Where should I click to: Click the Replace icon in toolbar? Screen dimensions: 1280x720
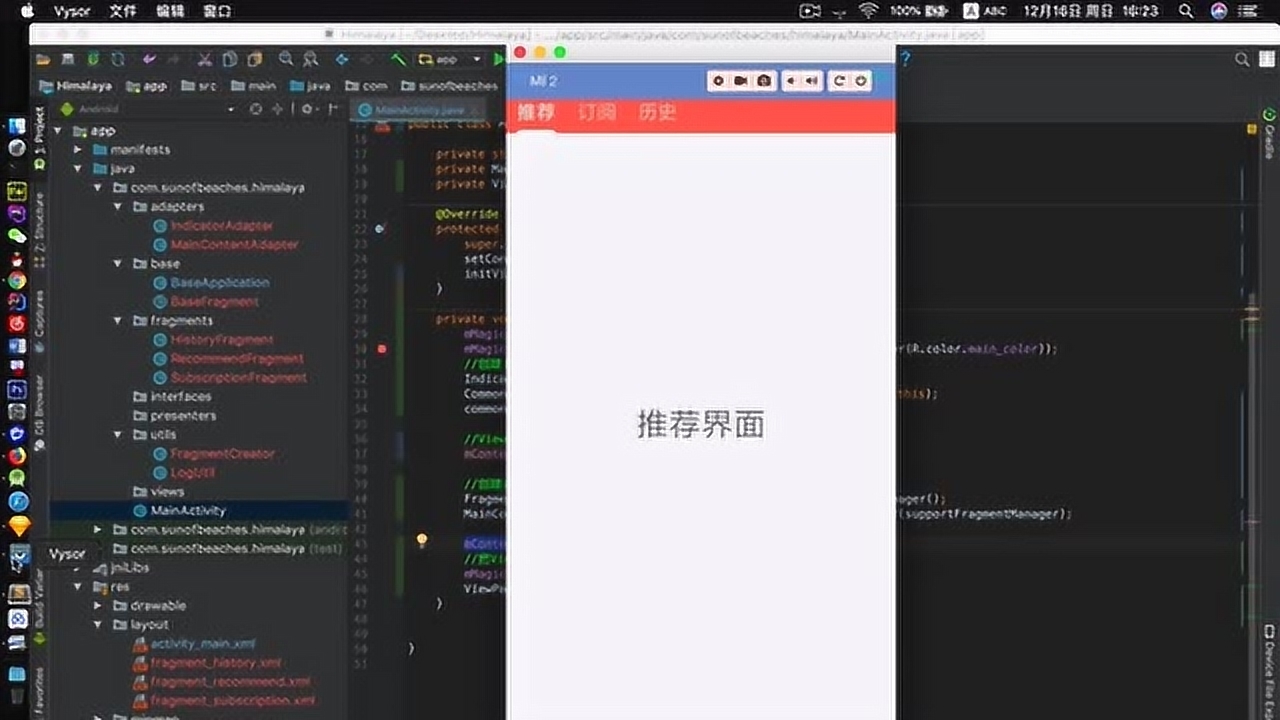[x=310, y=60]
